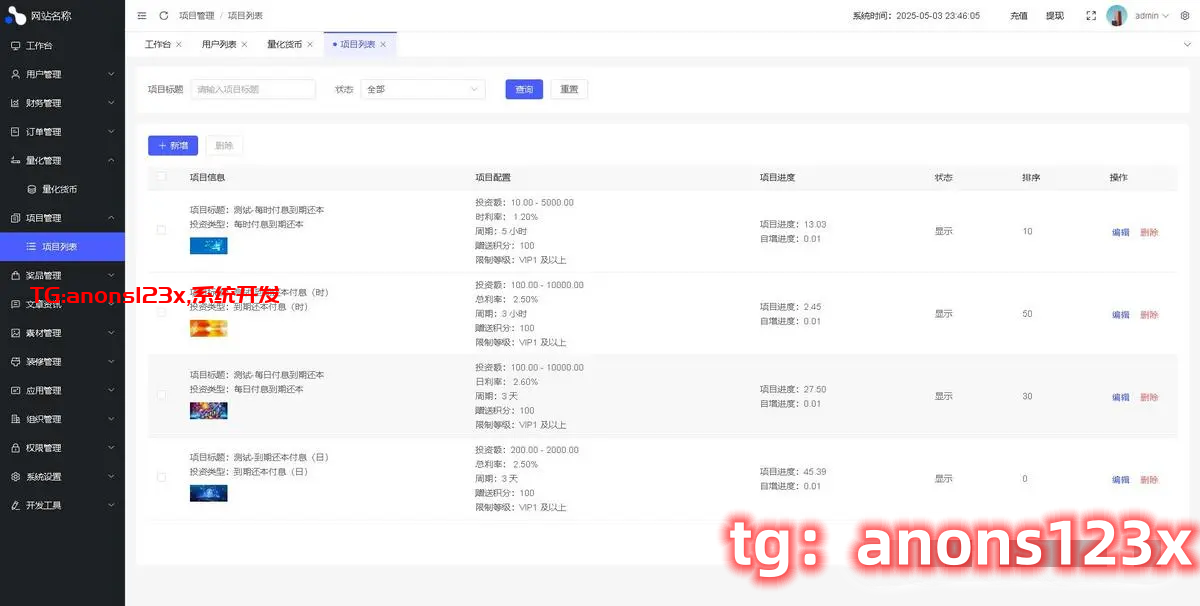The image size is (1200, 606).
Task: Switch to the 用户列表 tab
Action: [x=219, y=45]
